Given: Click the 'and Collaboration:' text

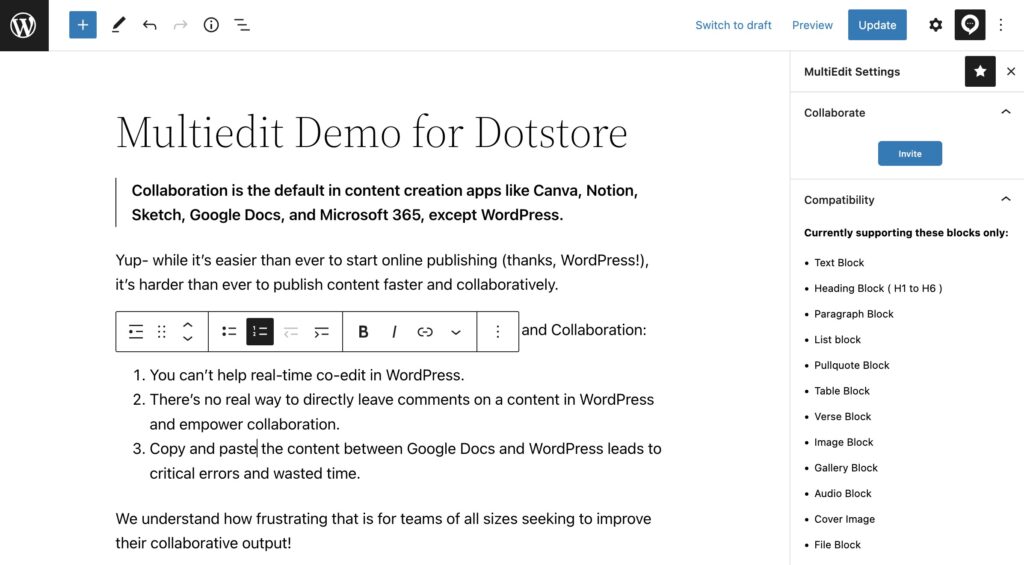Looking at the screenshot, I should click(584, 330).
